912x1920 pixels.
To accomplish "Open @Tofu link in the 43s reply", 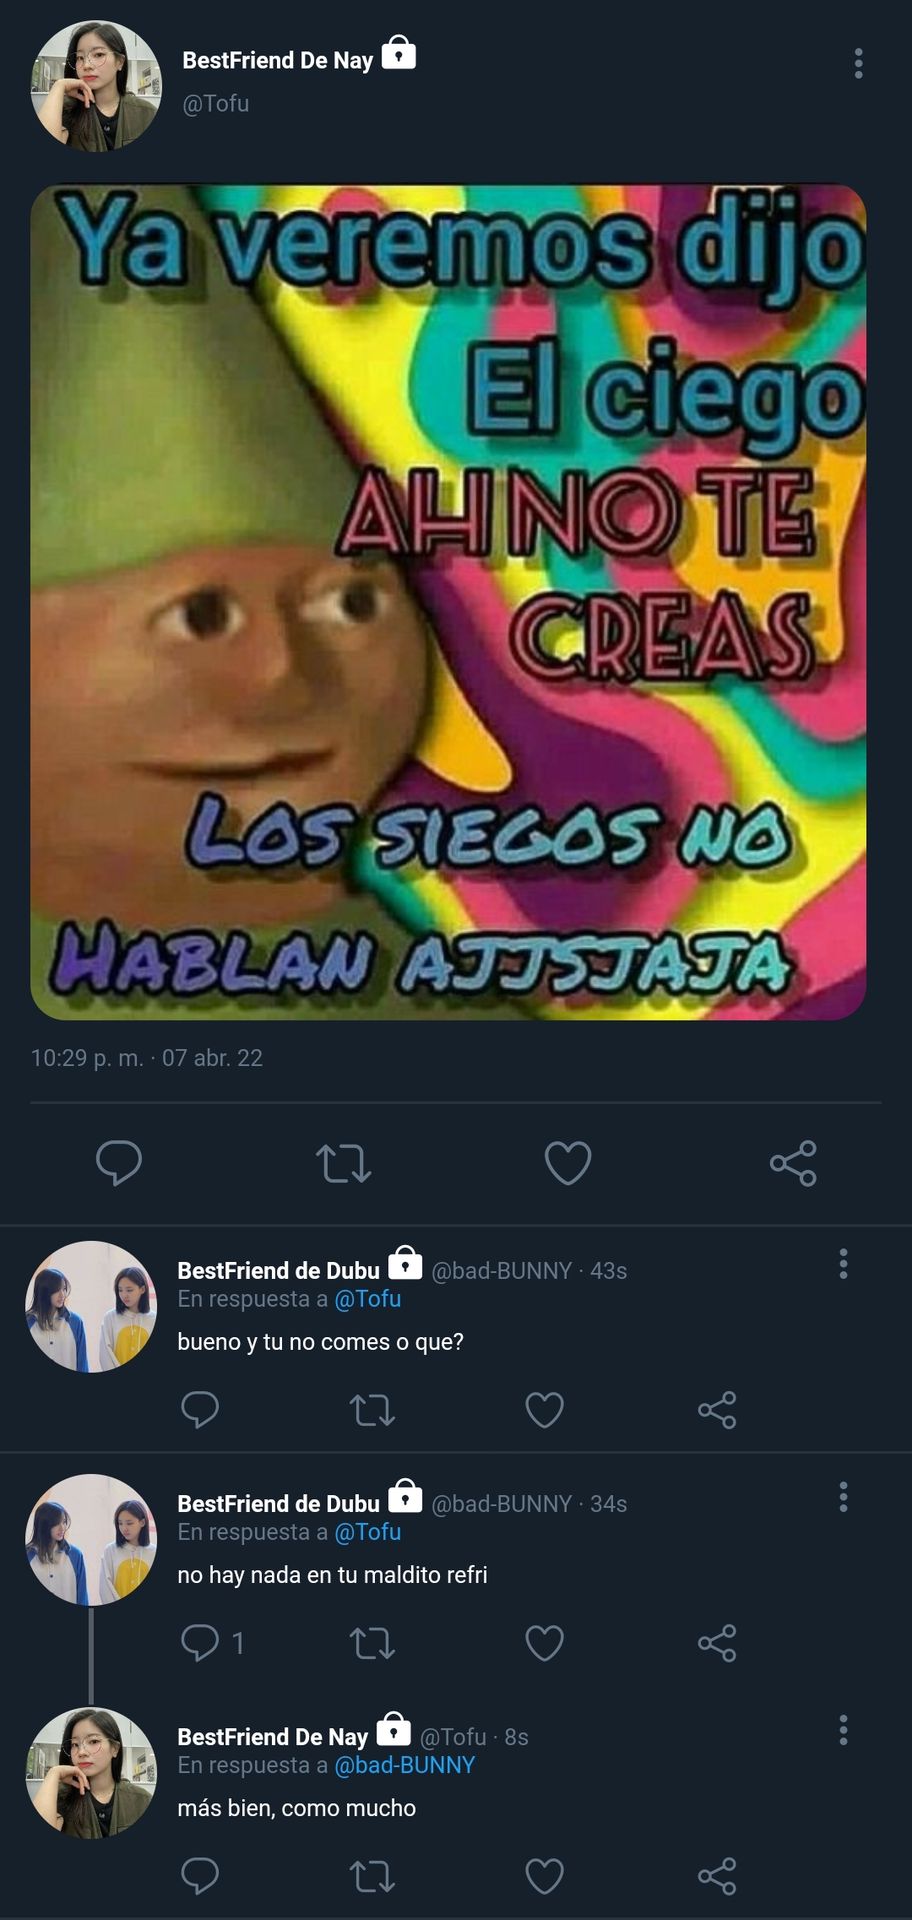I will click(367, 1299).
